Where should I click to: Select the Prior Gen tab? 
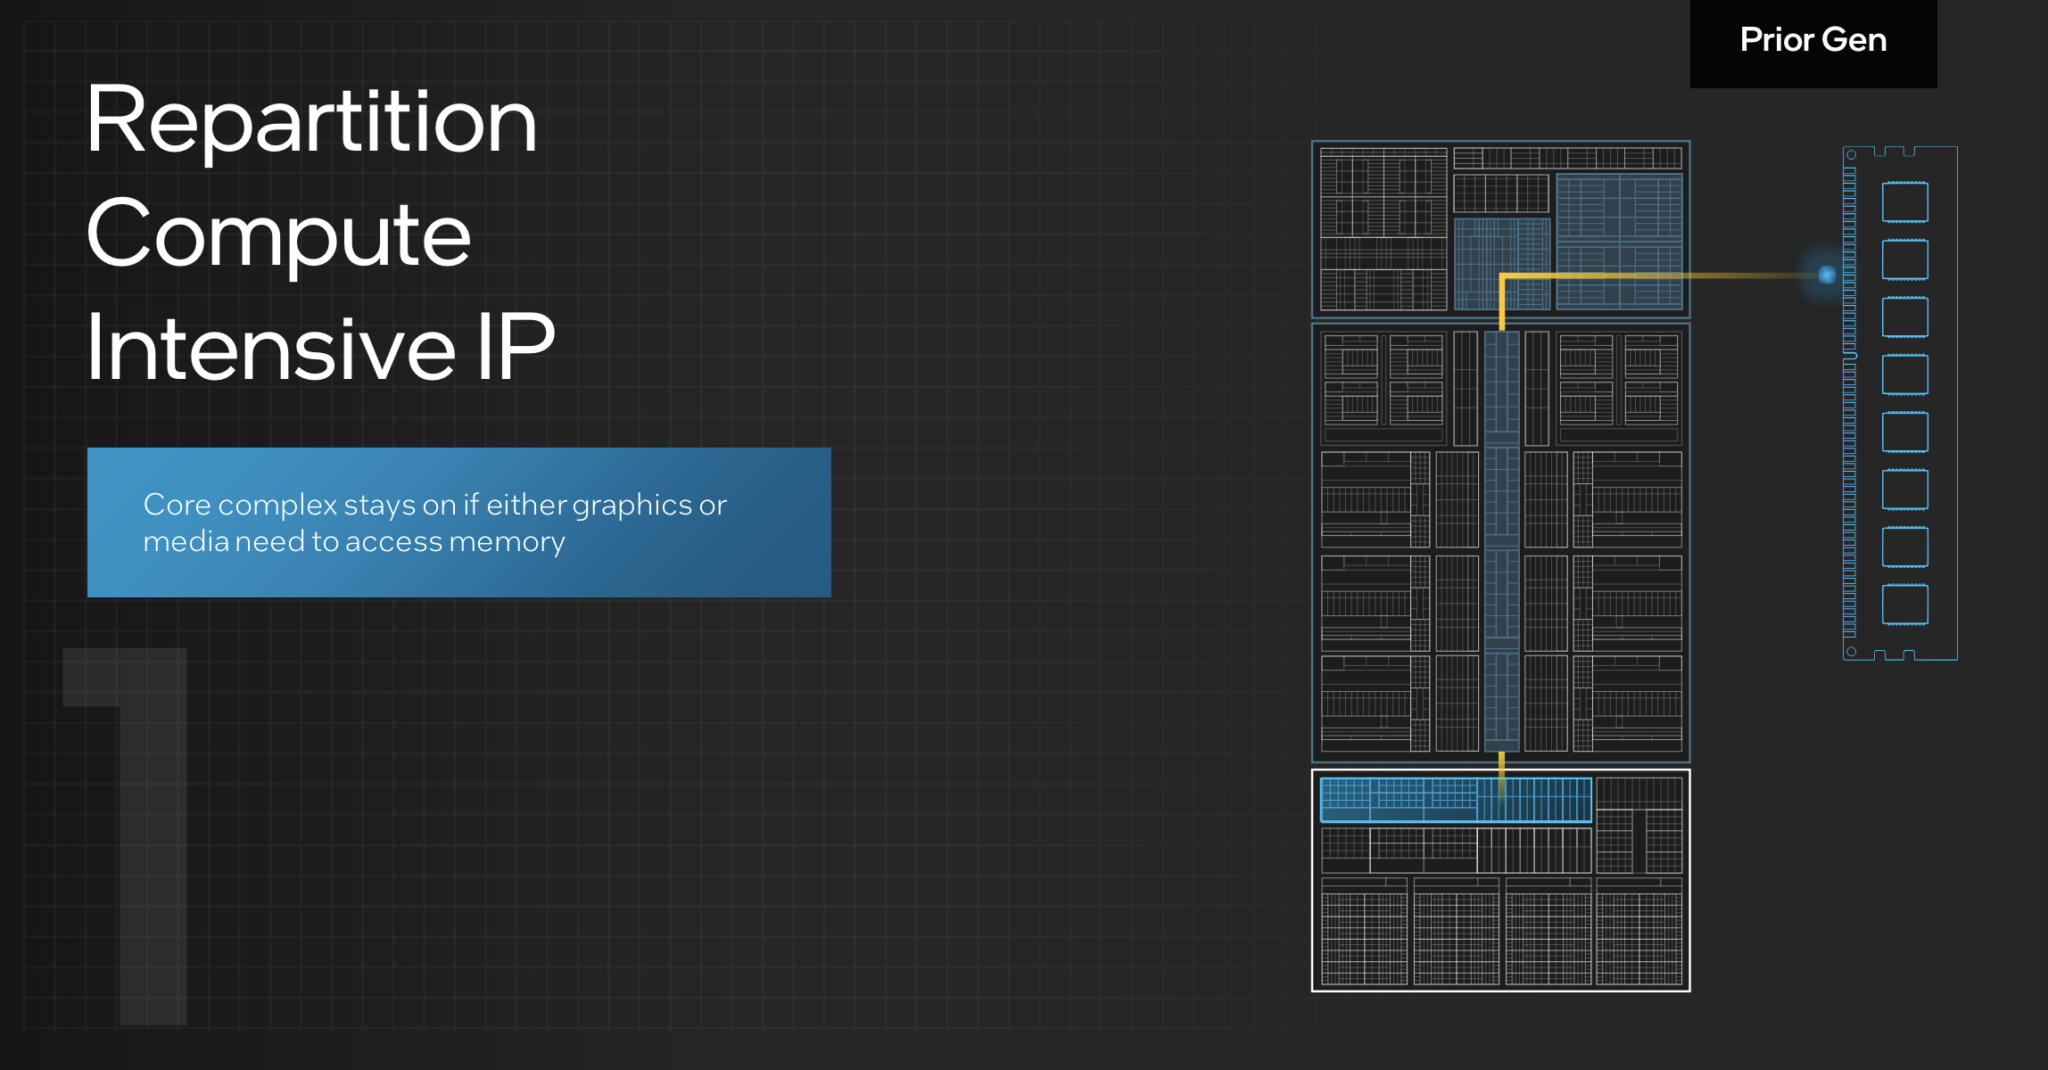pos(1812,40)
